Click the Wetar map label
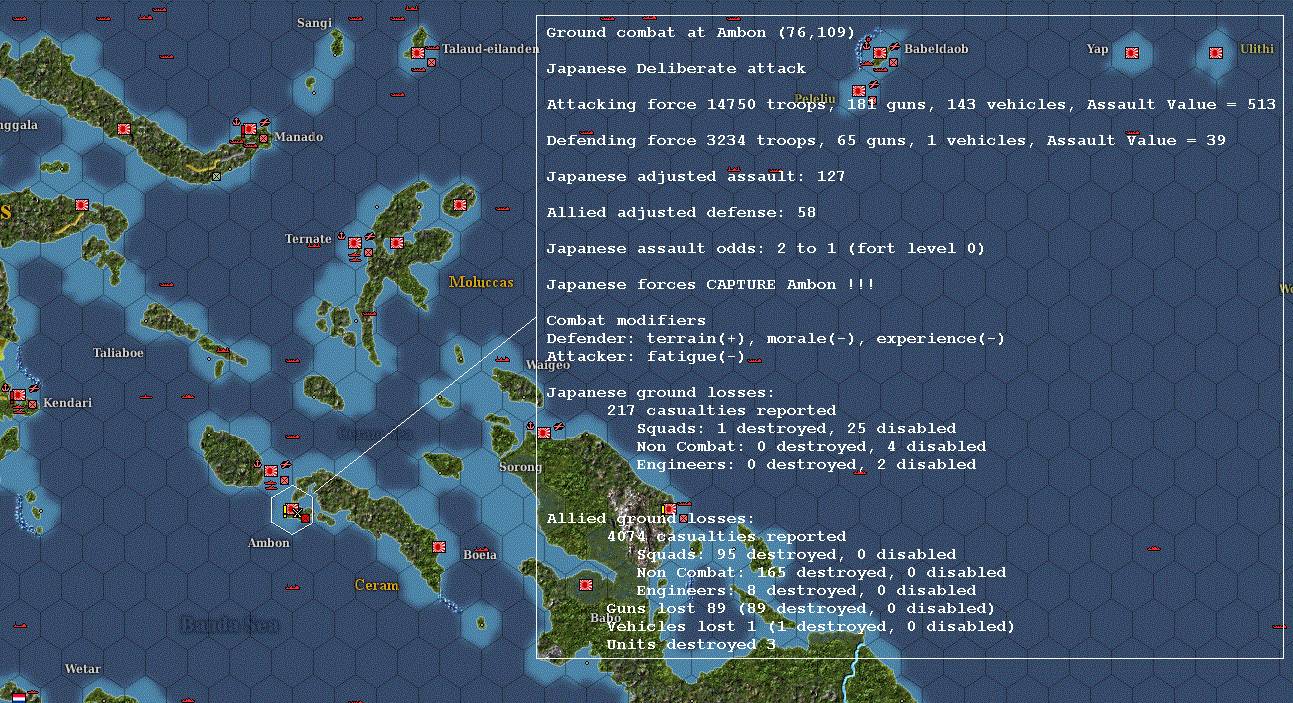 [83, 669]
